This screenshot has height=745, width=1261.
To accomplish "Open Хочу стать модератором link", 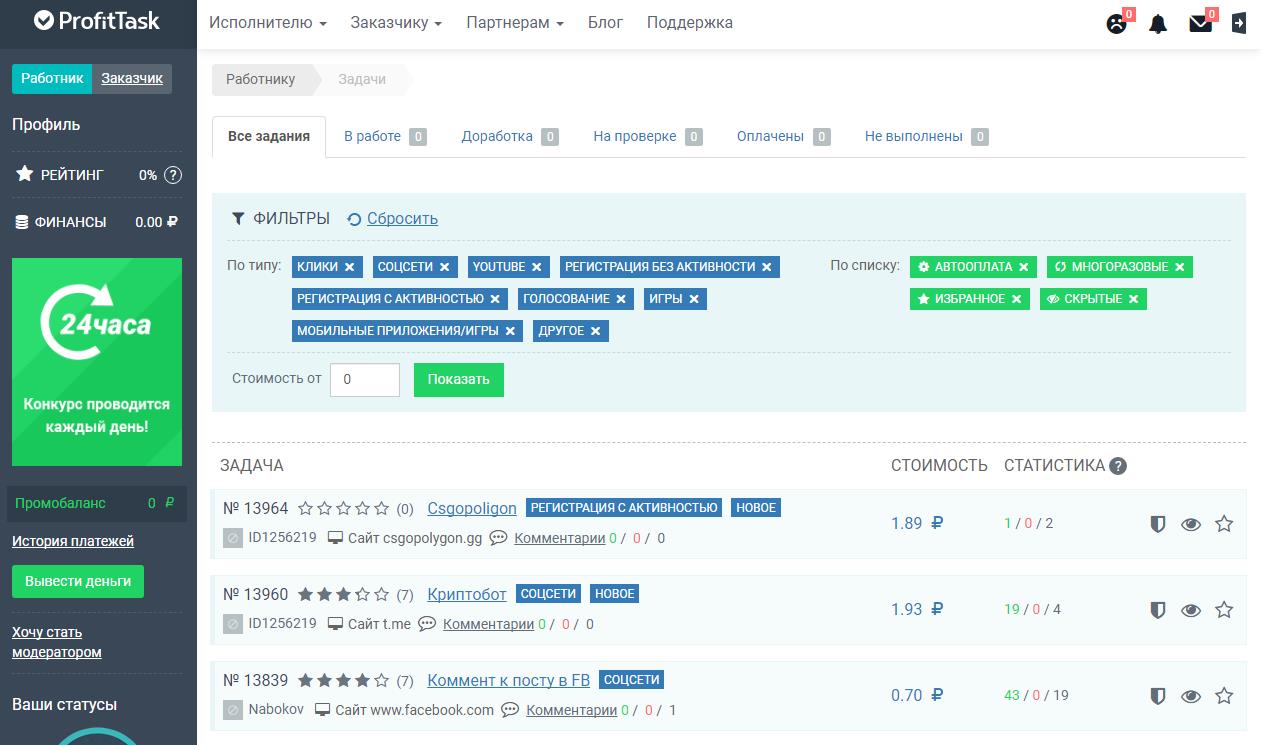I will (x=57, y=642).
